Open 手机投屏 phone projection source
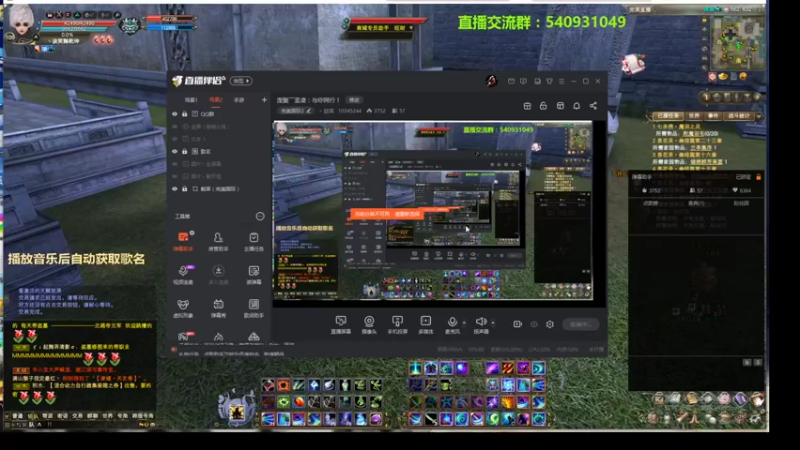This screenshot has height=450, width=800. pyautogui.click(x=397, y=324)
